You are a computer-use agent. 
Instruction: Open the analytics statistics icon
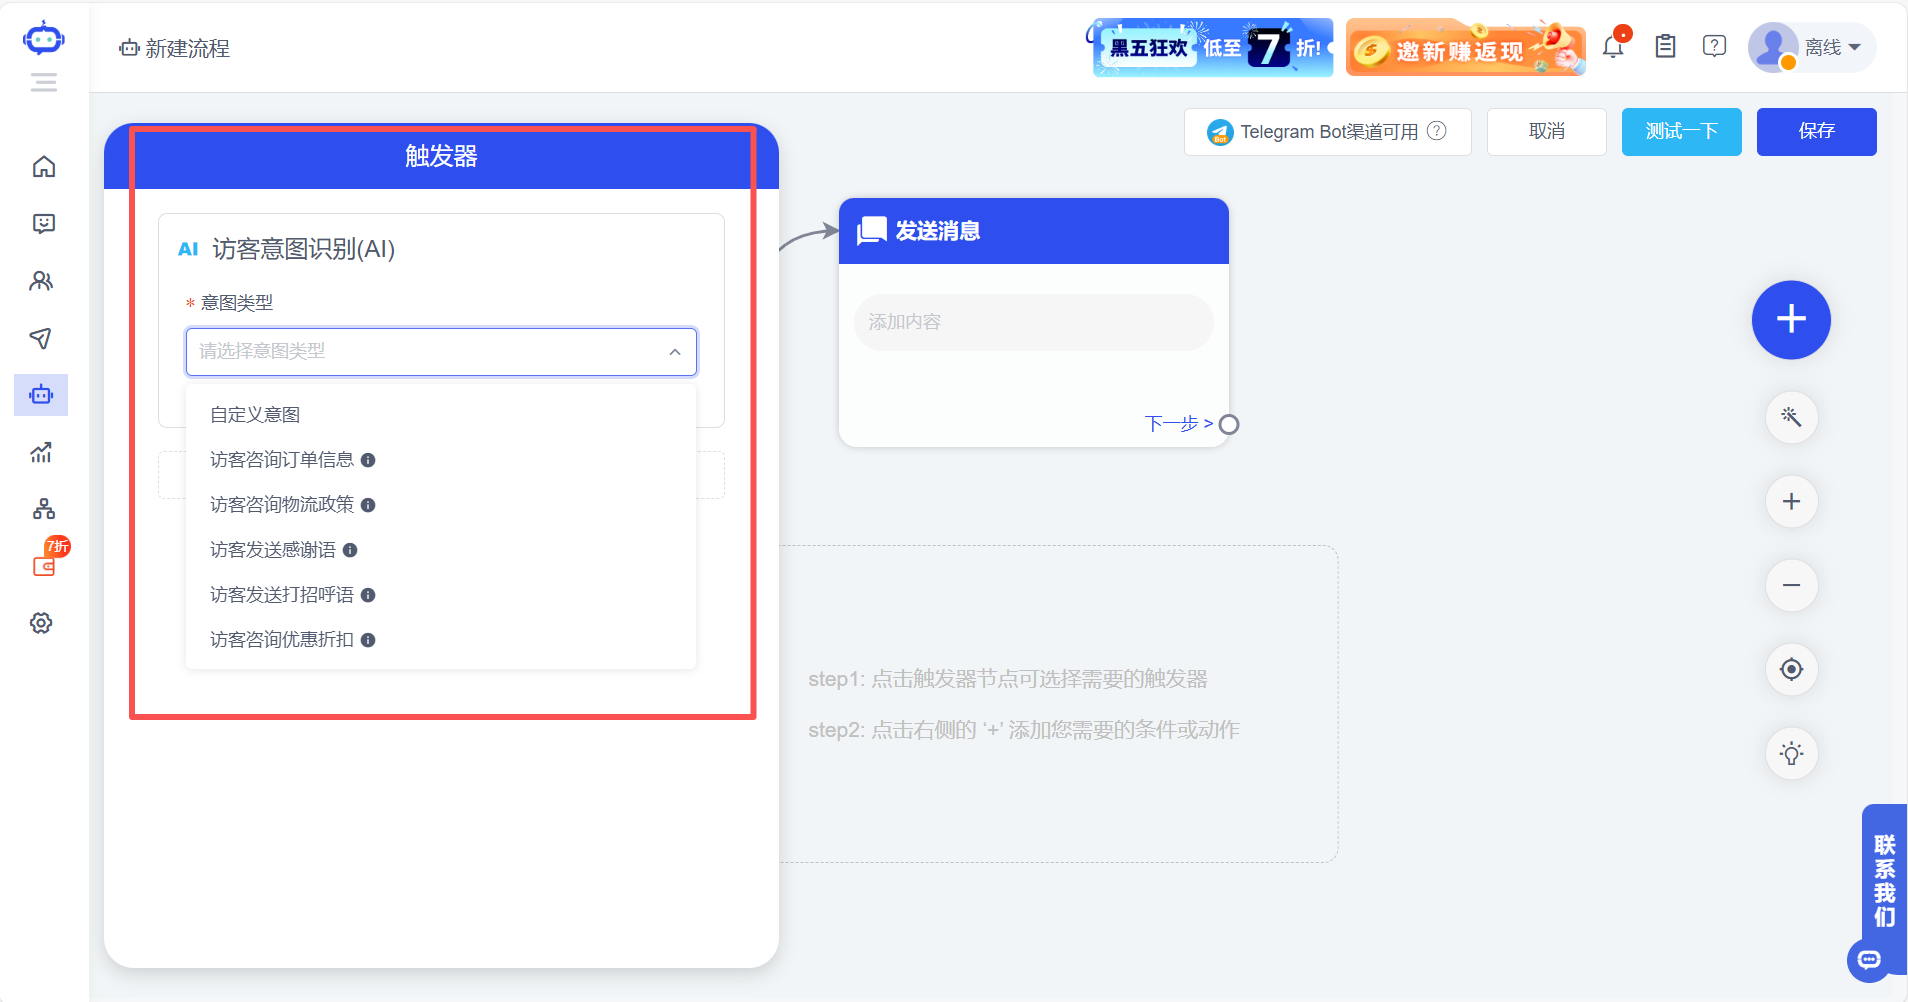coord(41,452)
